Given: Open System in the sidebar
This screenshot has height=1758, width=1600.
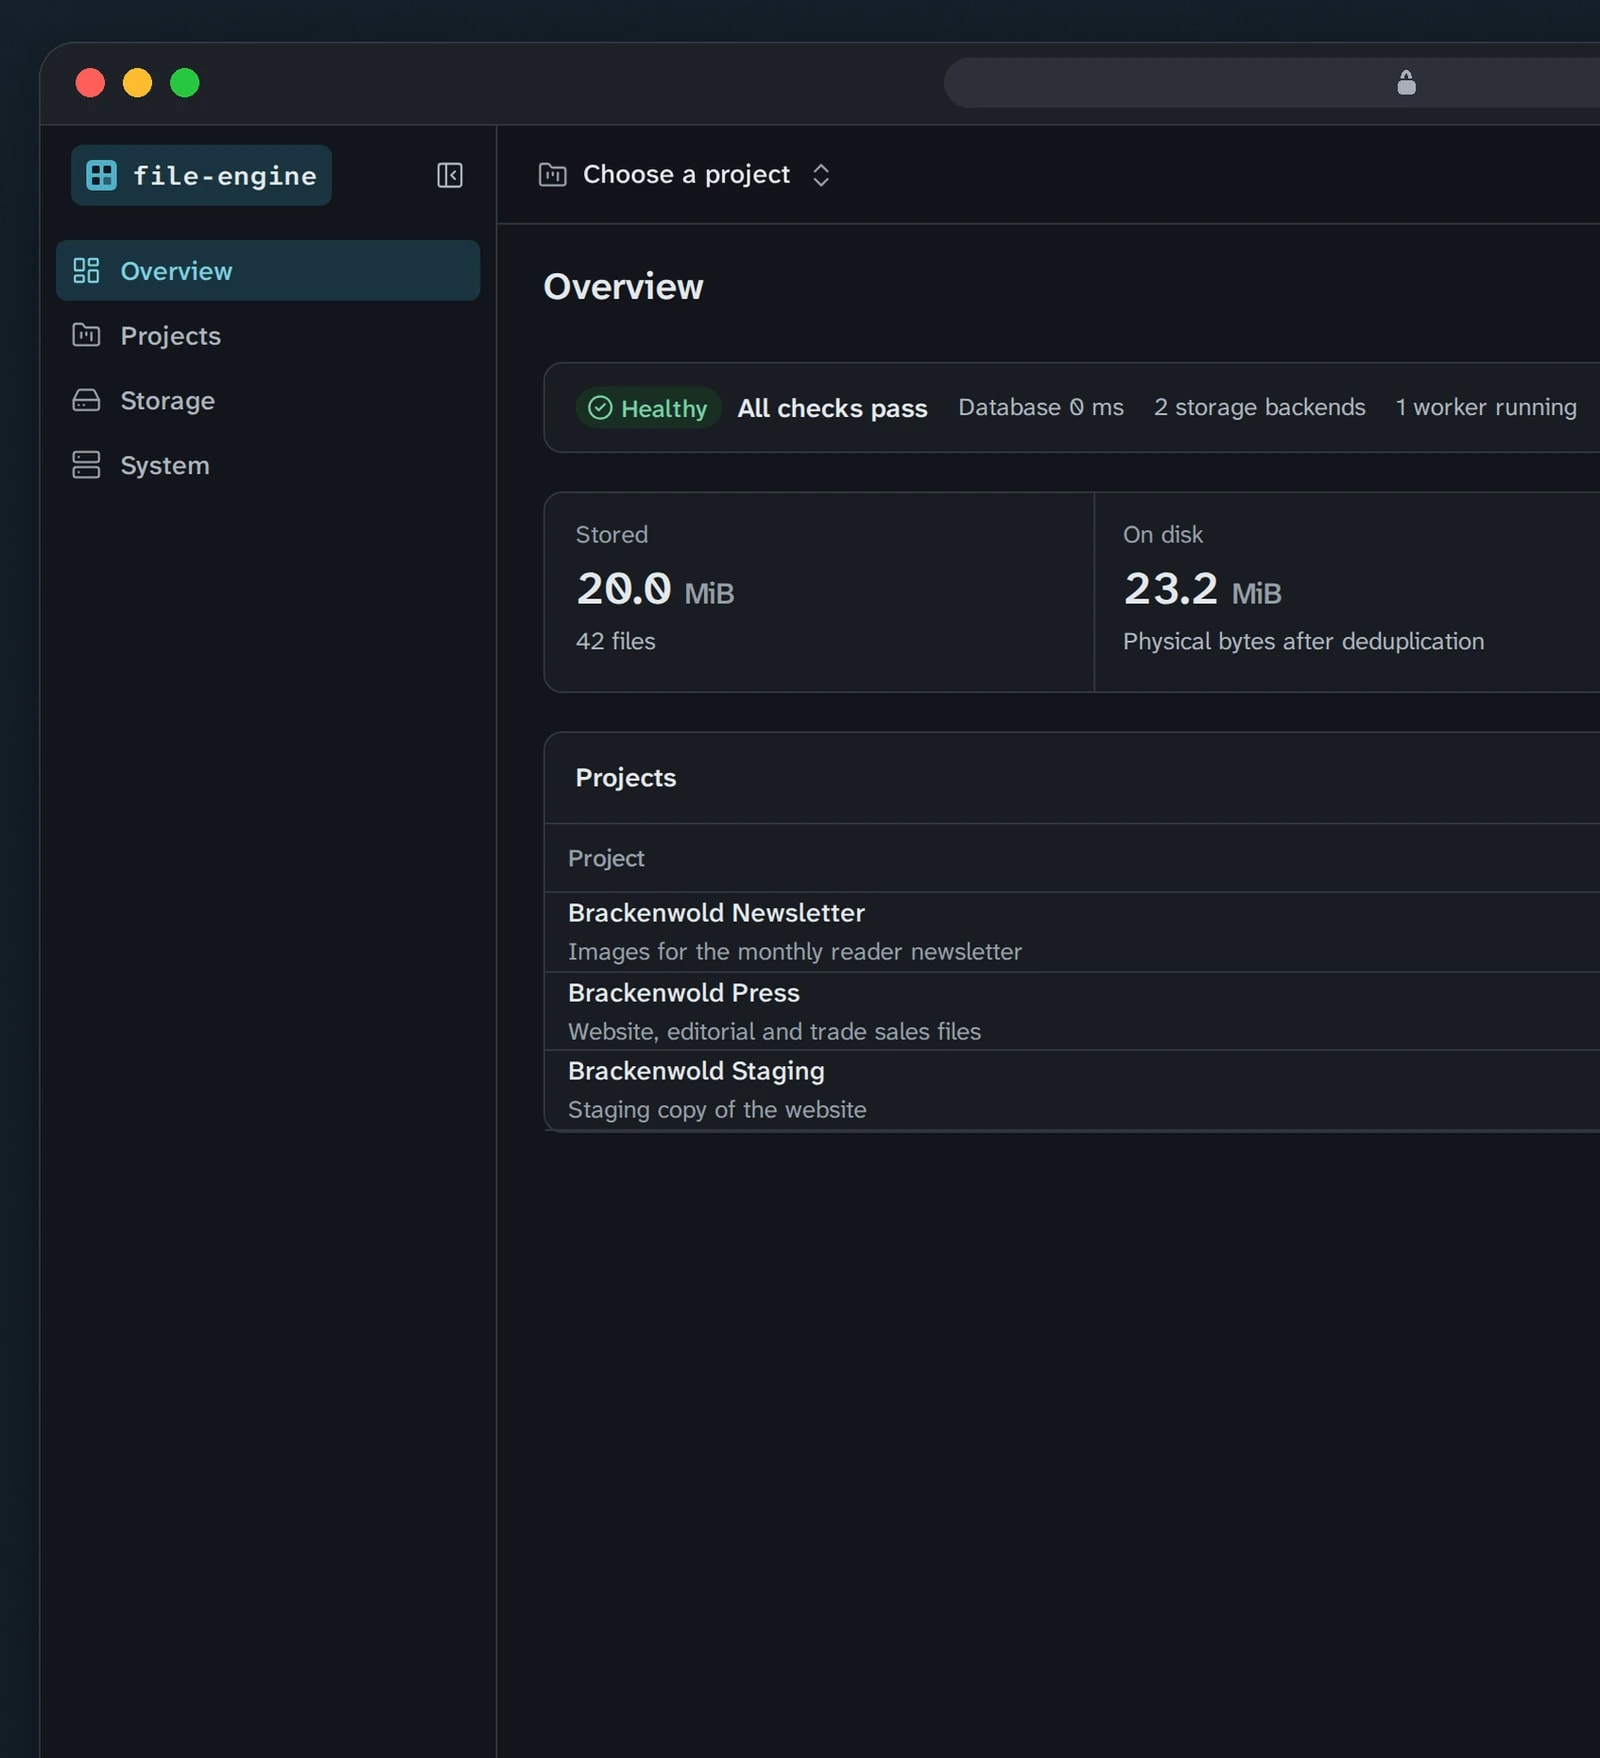Looking at the screenshot, I should pos(268,465).
